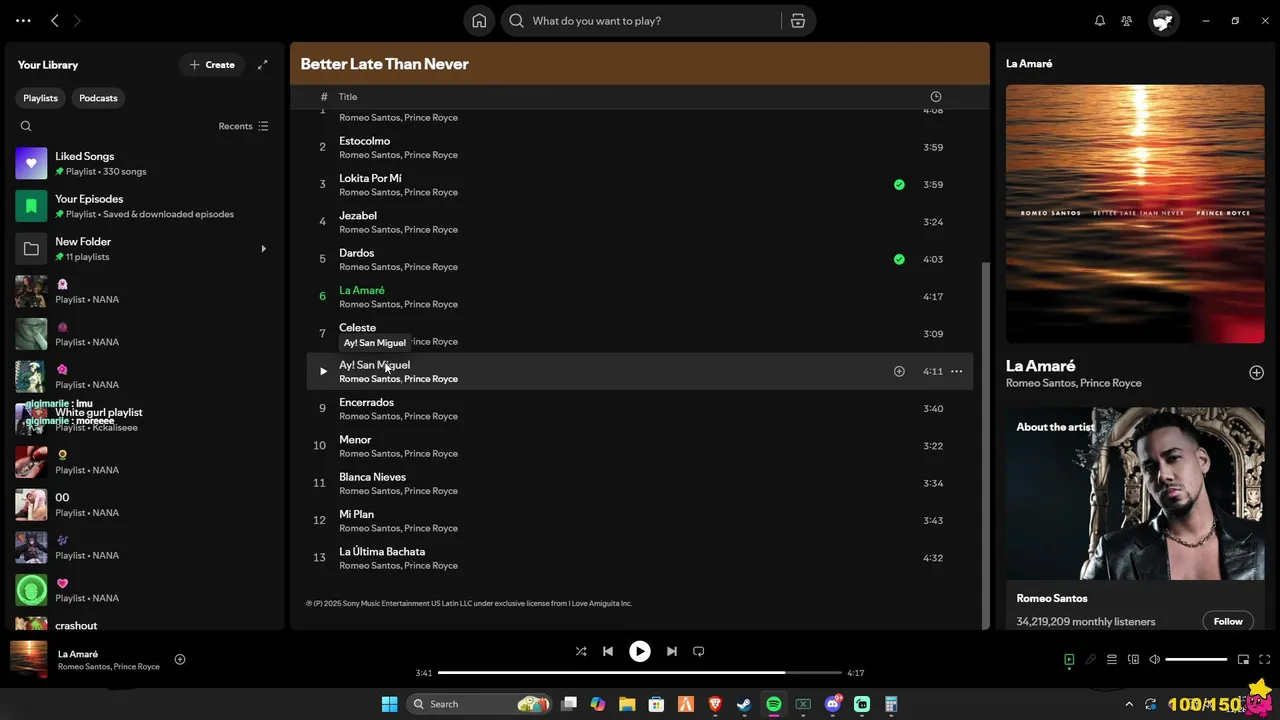Sort tracks by the duration clock icon
Image resolution: width=1280 pixels, height=720 pixels.
click(936, 97)
